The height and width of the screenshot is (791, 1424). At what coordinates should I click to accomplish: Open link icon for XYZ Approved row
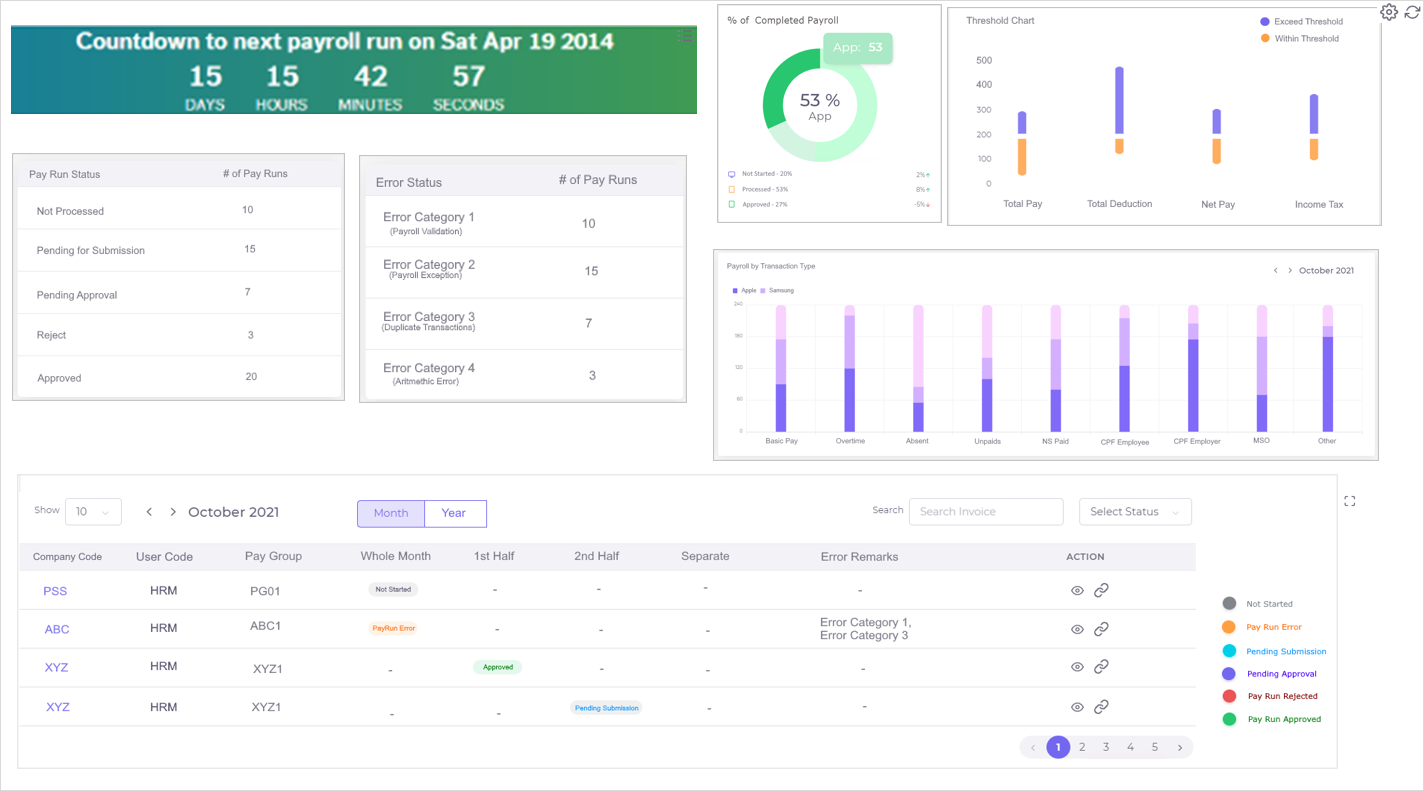click(x=1101, y=666)
